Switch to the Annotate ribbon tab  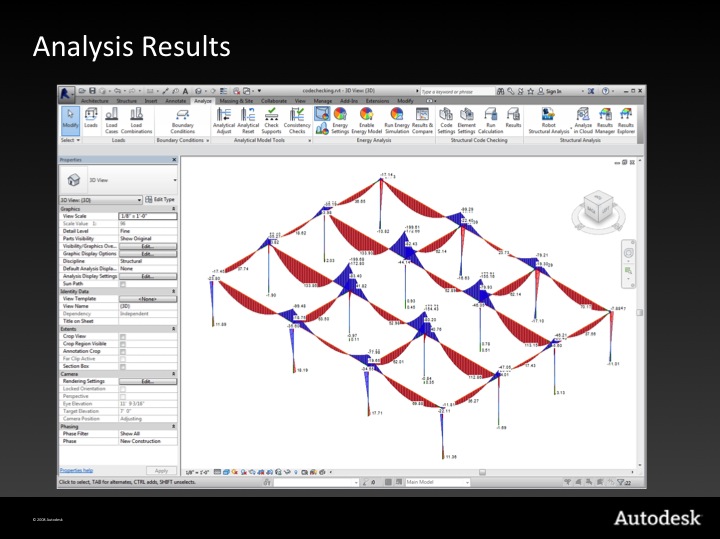click(175, 101)
